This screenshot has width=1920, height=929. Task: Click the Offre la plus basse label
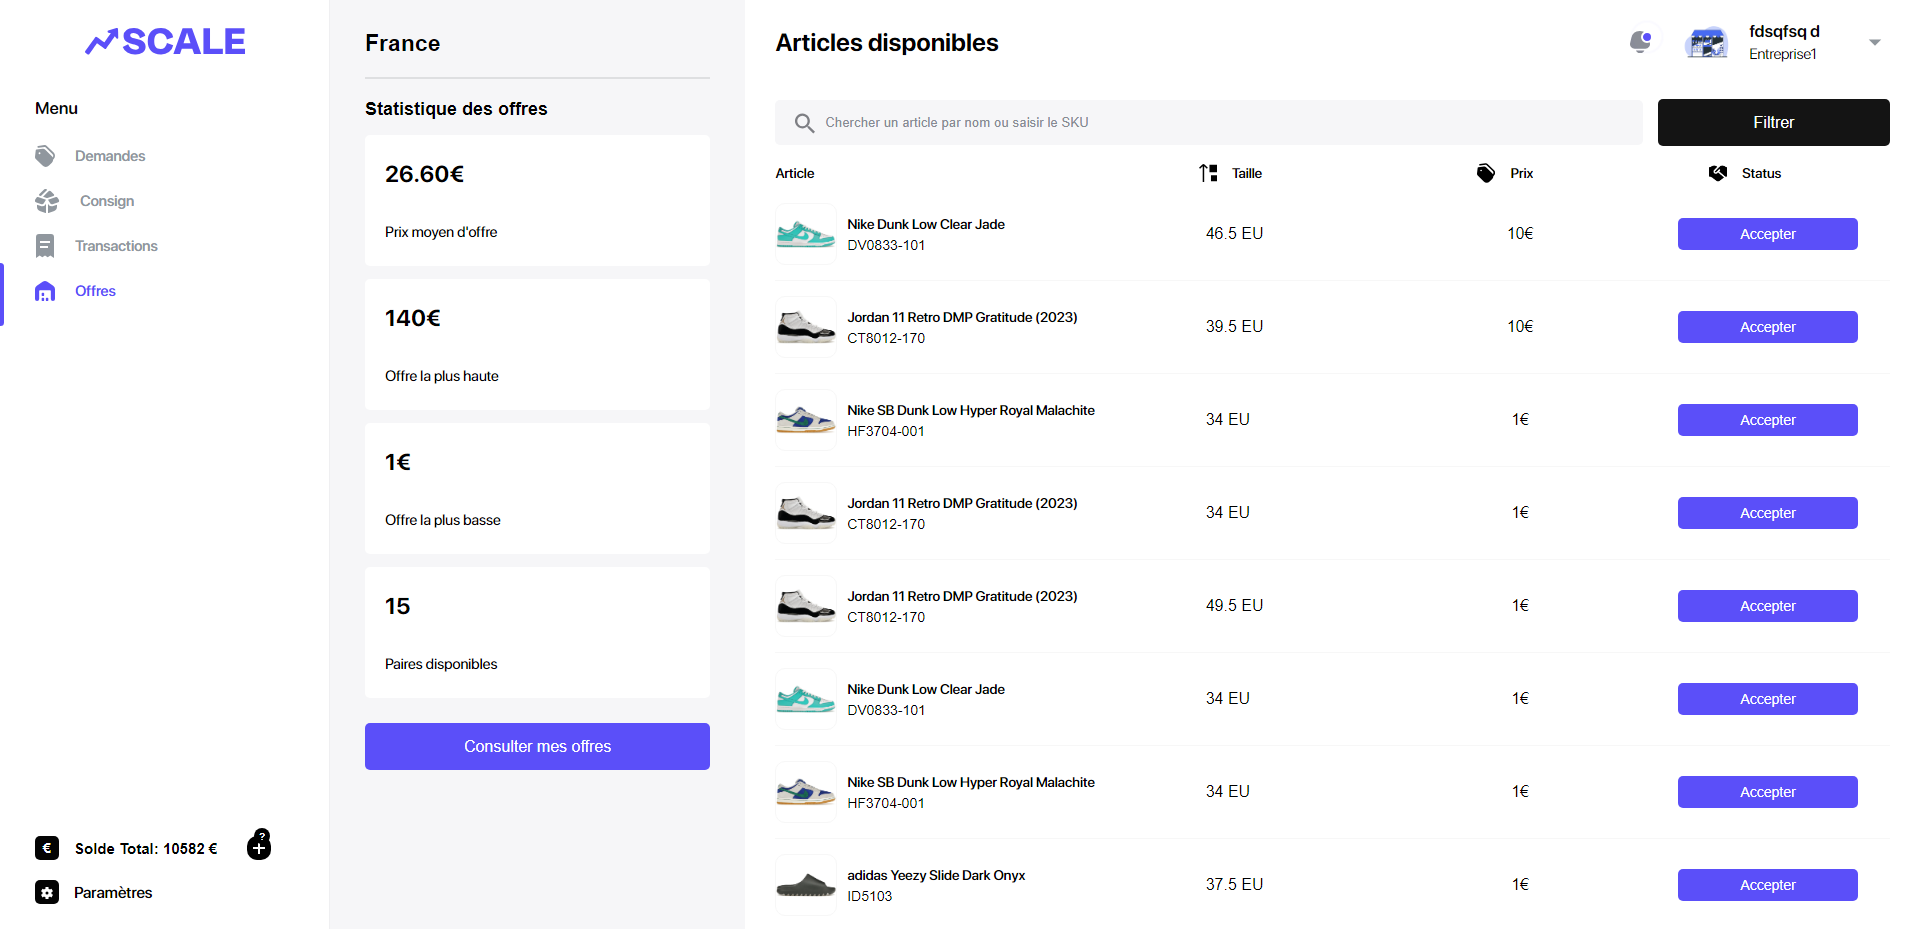click(x=442, y=520)
